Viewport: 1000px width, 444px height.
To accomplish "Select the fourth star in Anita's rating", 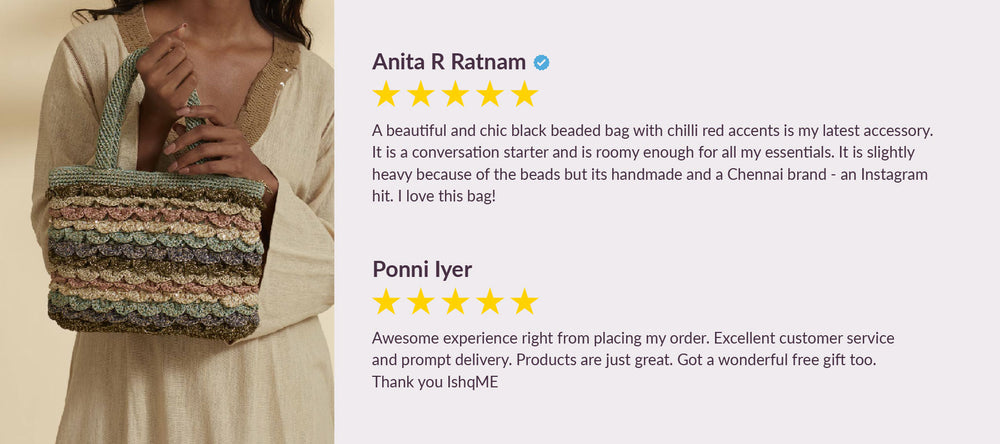I will click(490, 94).
